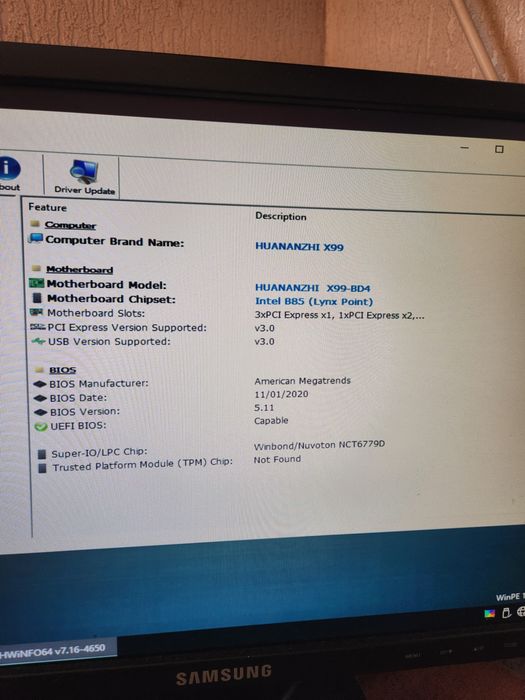Click the BIOS Version chip icon
The image size is (525, 700).
coord(41,412)
